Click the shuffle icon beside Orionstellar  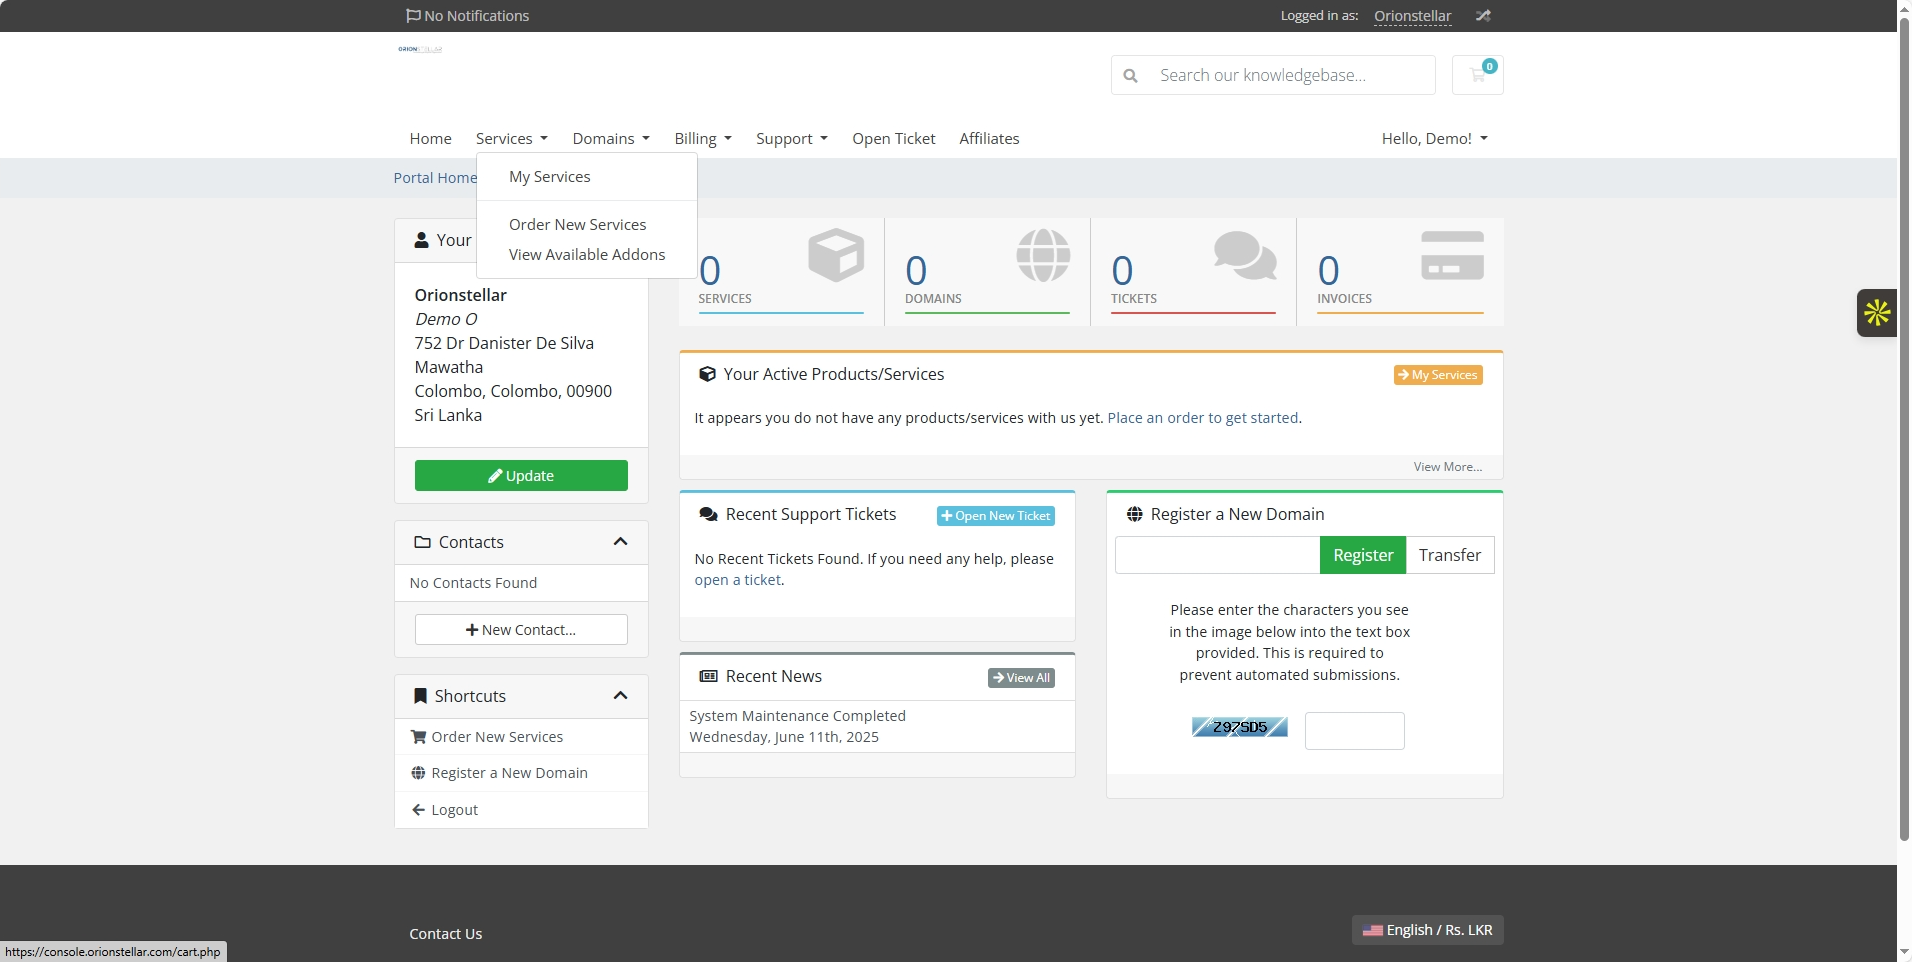[x=1483, y=16]
